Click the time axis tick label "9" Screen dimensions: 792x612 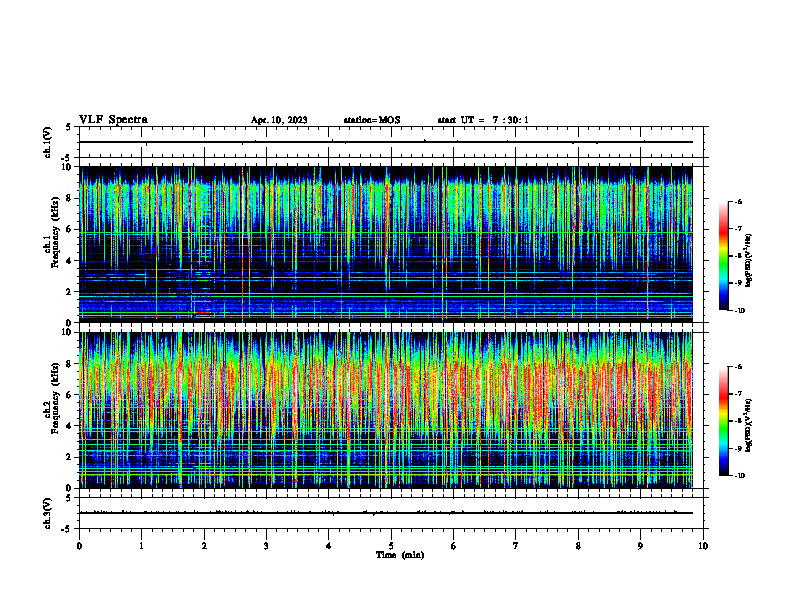point(640,546)
